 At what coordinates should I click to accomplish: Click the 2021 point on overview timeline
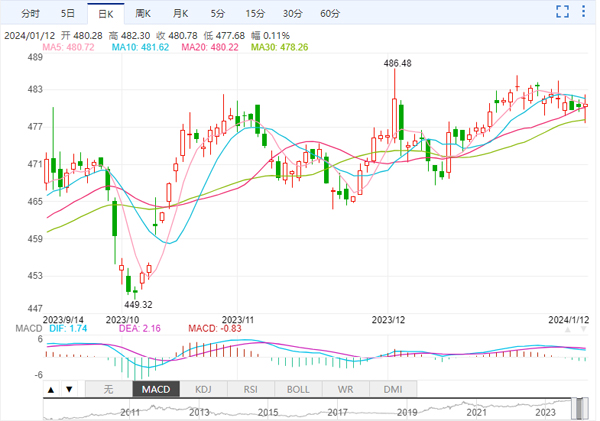[x=476, y=412]
